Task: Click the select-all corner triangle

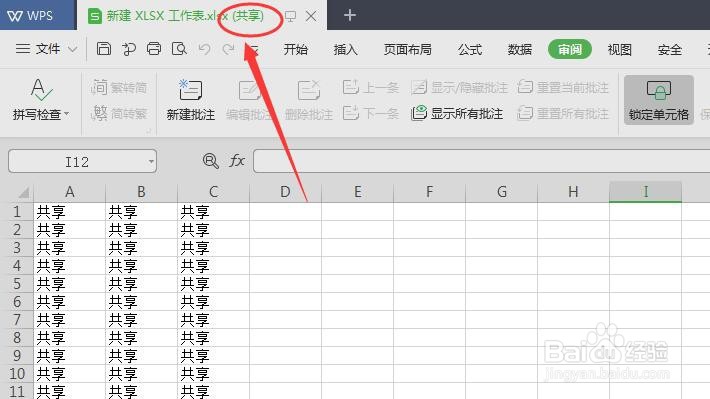Action: tap(23, 192)
